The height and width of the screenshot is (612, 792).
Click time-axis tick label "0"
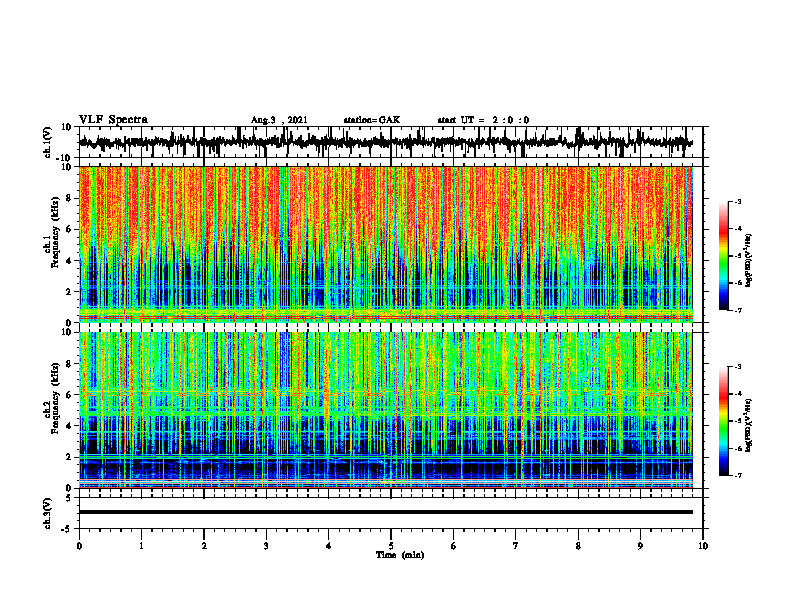tap(79, 546)
